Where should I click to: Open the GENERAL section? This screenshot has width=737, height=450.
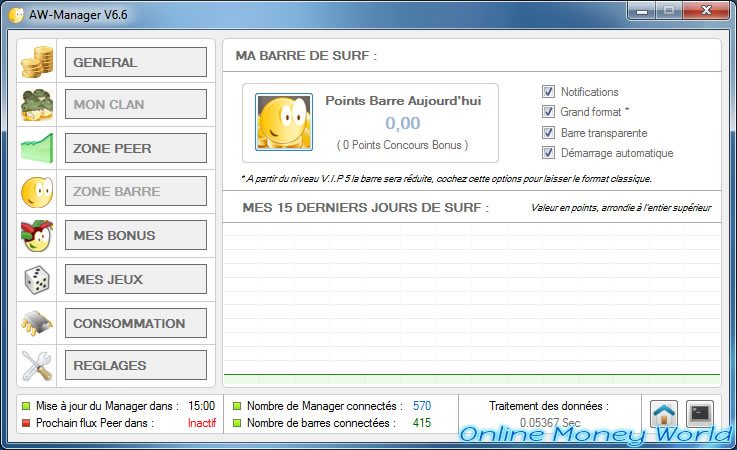[136, 62]
